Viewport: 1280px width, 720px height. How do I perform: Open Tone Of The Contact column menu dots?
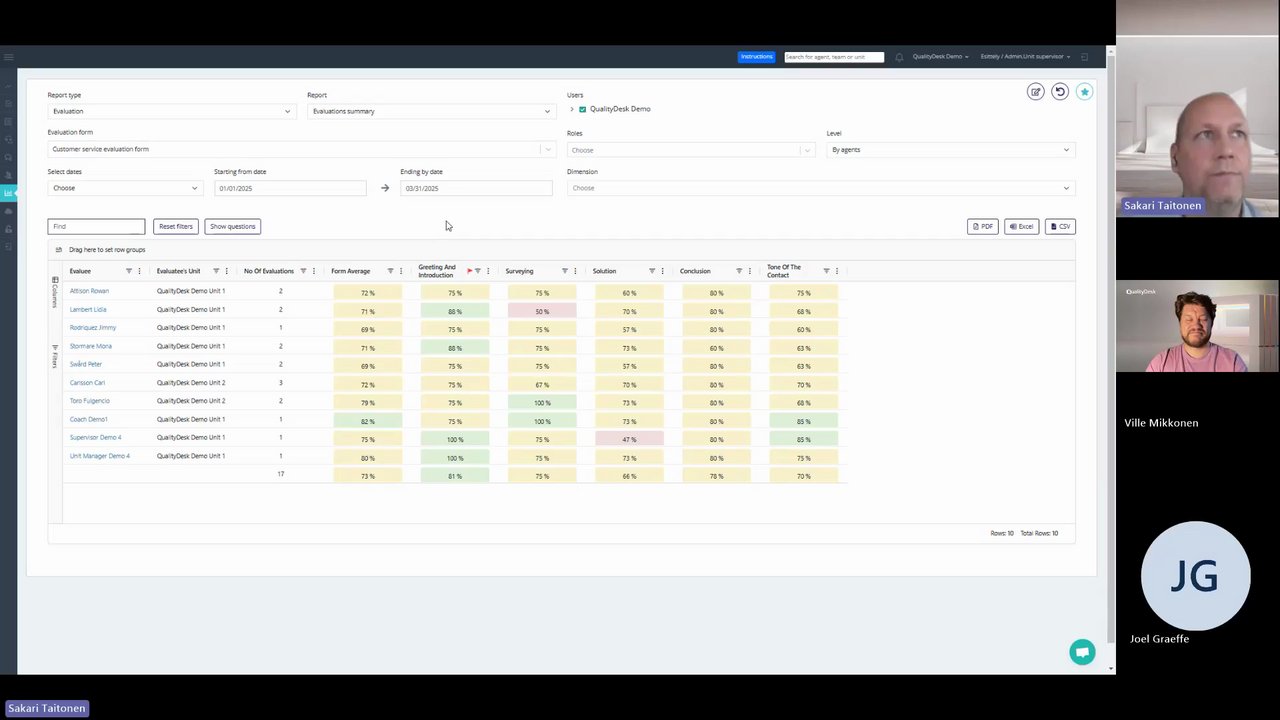pos(837,271)
